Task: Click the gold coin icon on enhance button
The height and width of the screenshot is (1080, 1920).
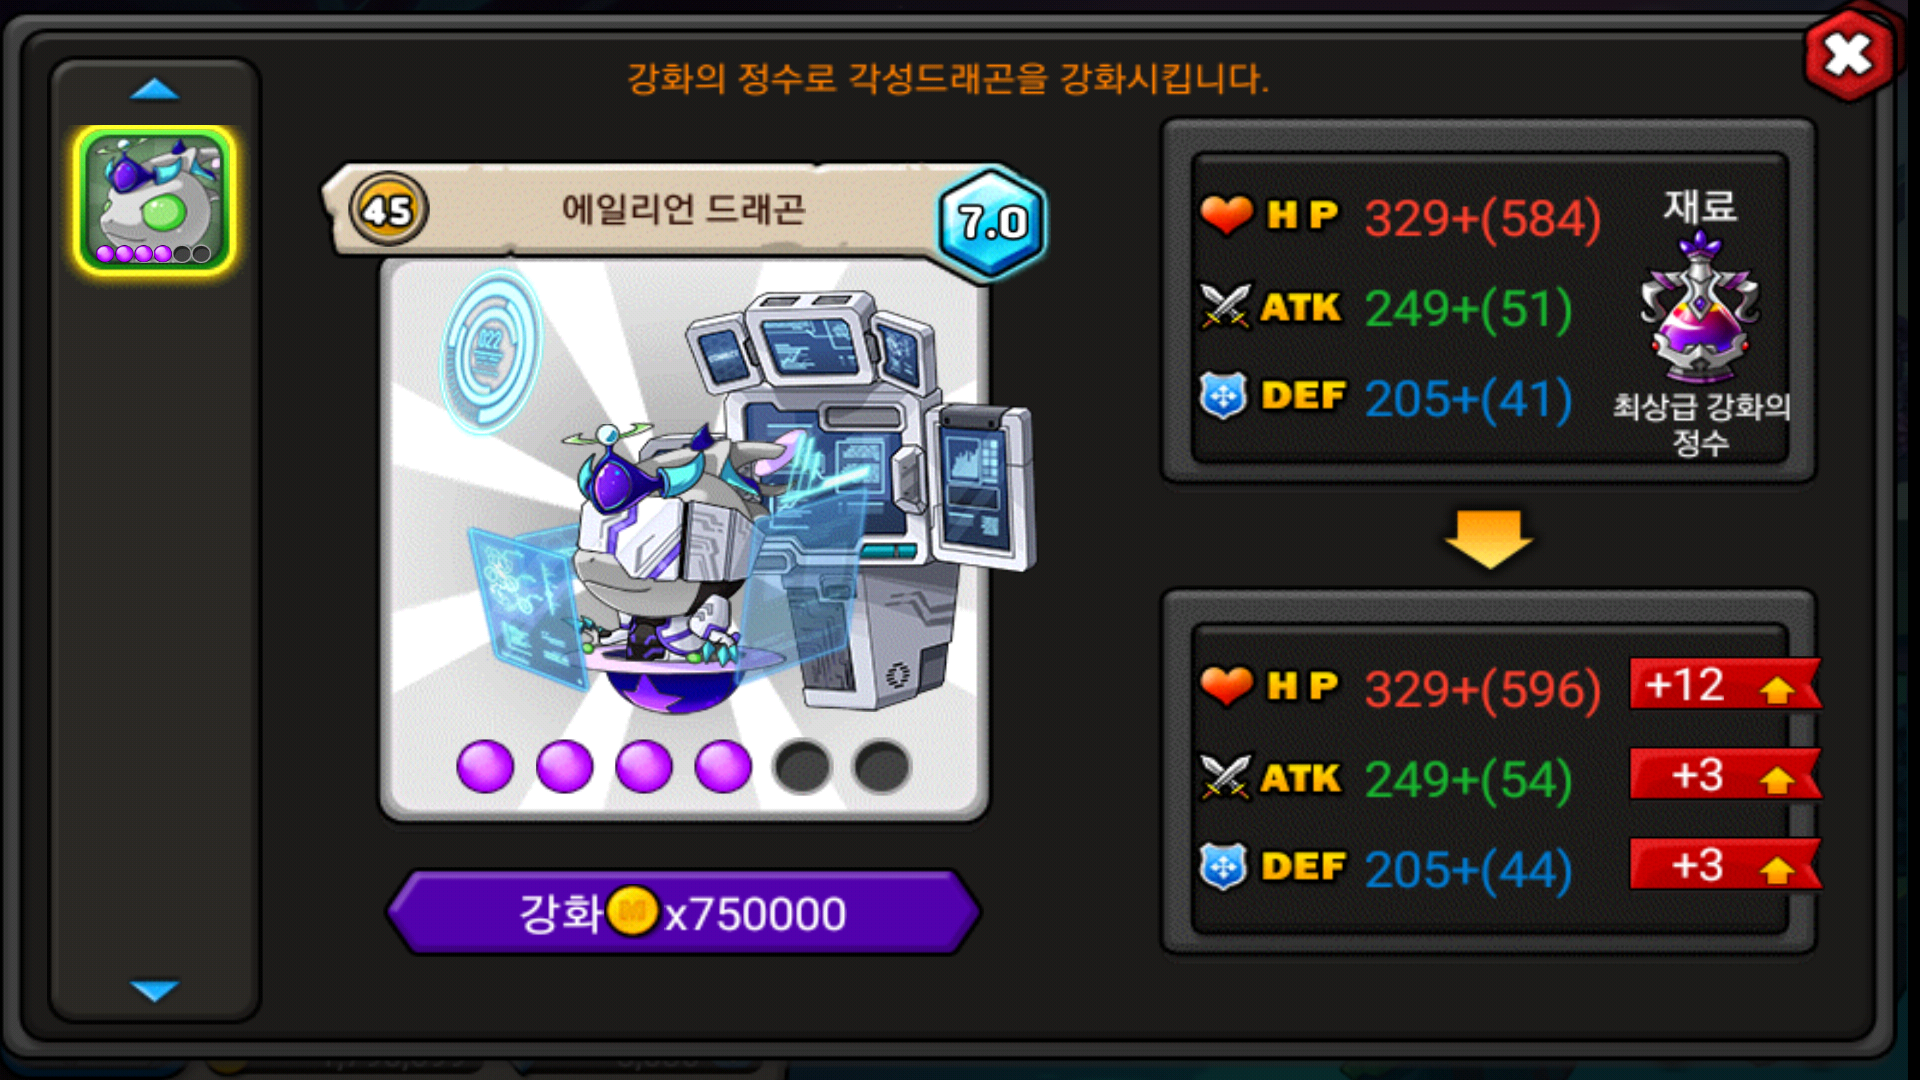Action: 632,911
